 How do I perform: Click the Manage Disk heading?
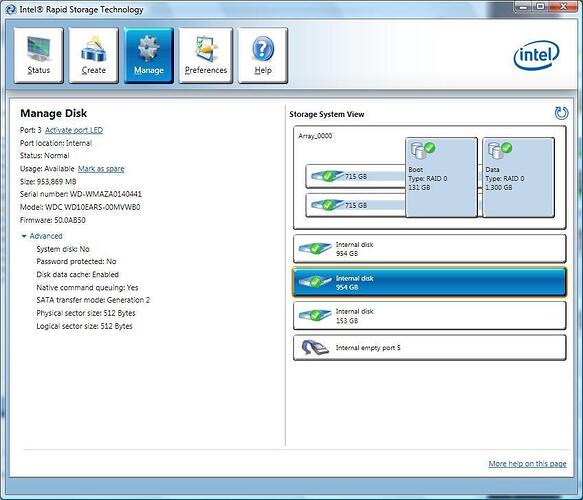point(54,113)
